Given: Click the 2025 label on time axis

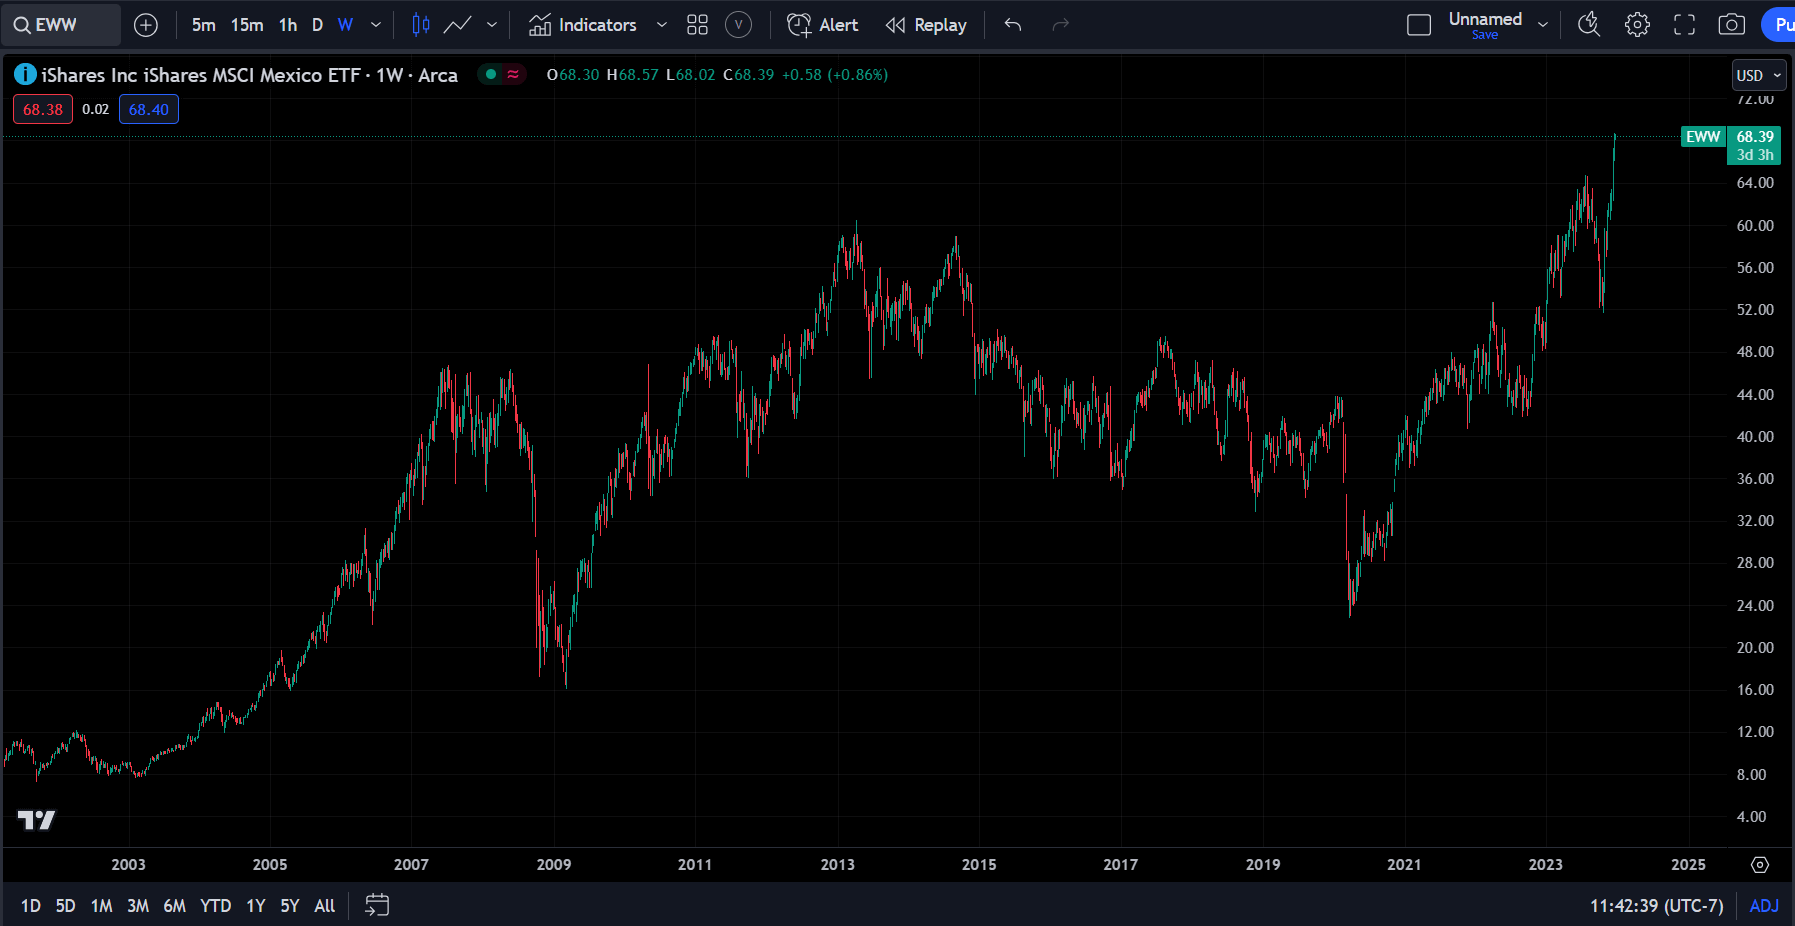Looking at the screenshot, I should (1688, 865).
